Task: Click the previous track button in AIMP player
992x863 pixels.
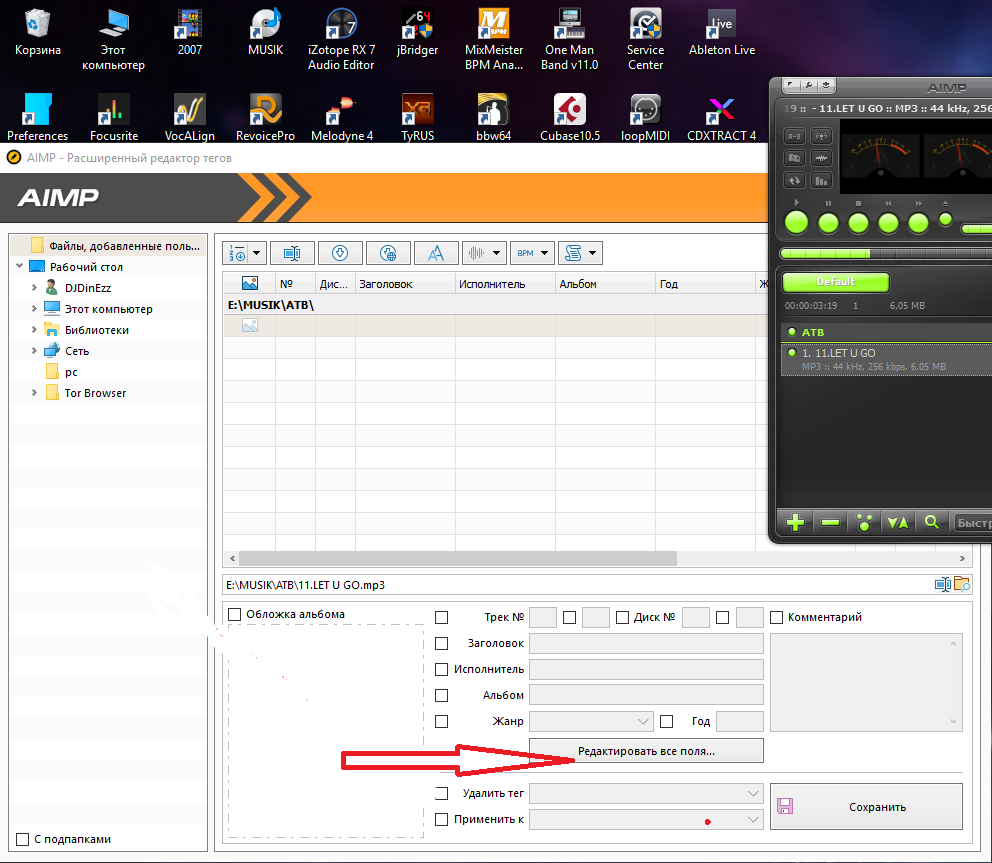Action: point(888,223)
